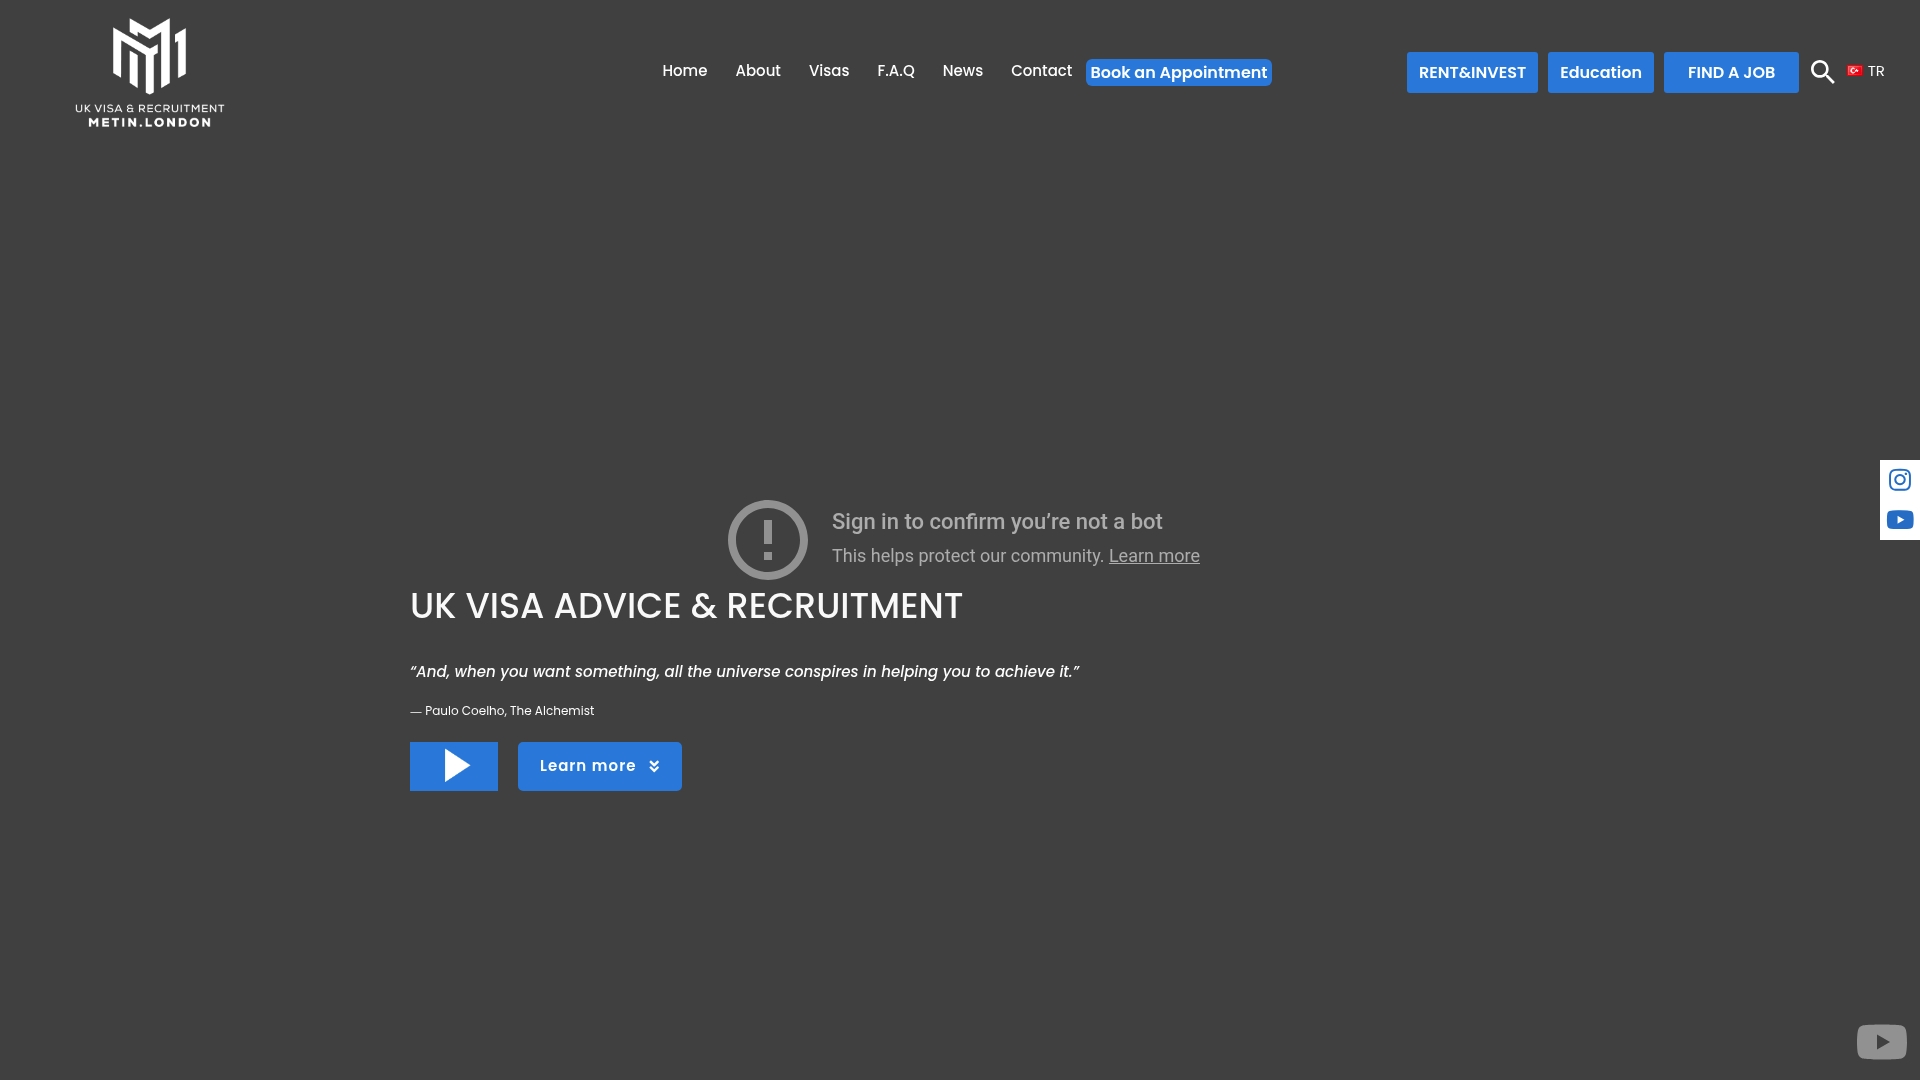
Task: Click Learn more double-chevron button
Action: [x=600, y=766]
